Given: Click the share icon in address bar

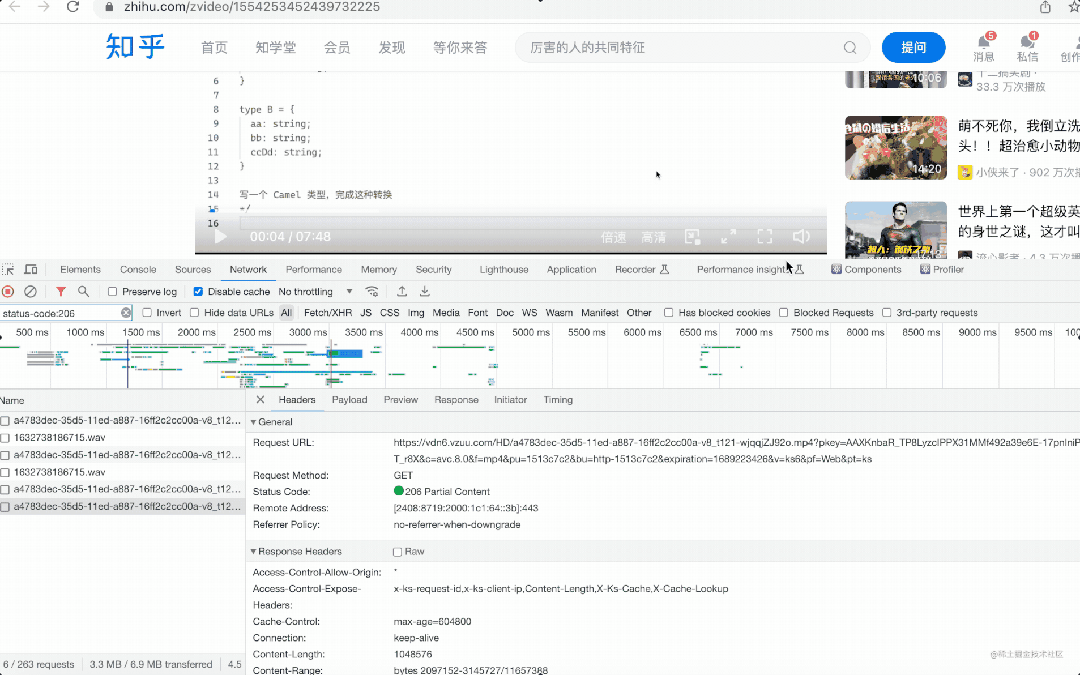Looking at the screenshot, I should pos(1045,7).
